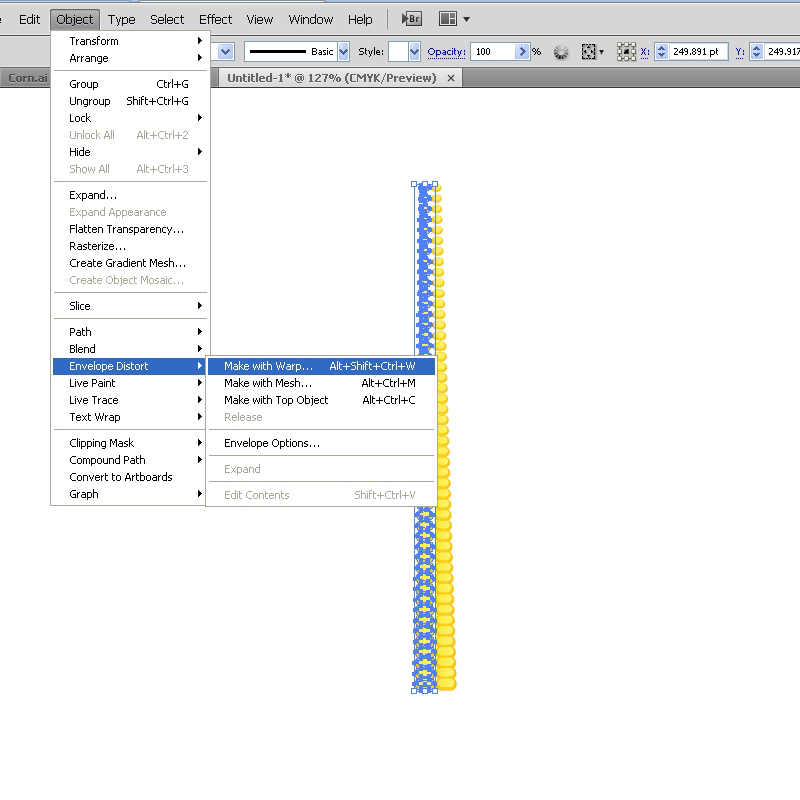Choose Expand... from the Object menu
Image resolution: width=800 pixels, height=800 pixels.
tap(130, 195)
